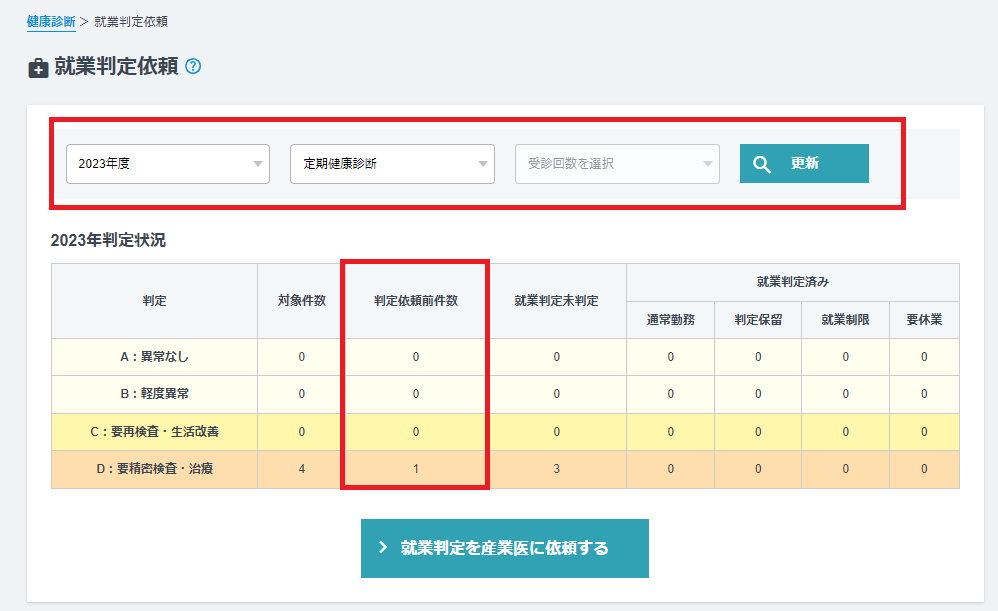Expand the 定期健康診断 checkup type dropdown
Screen dimensions: 998x611
pos(392,164)
